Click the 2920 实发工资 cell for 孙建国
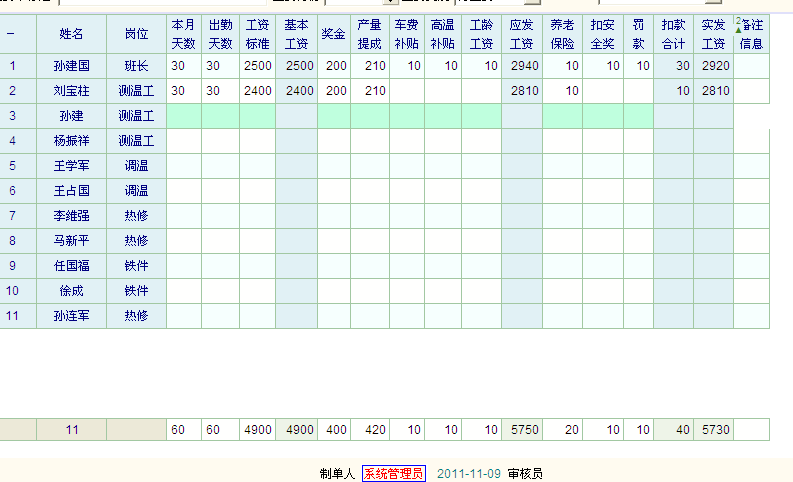Screen dimensions: 793x482 pyautogui.click(x=712, y=66)
